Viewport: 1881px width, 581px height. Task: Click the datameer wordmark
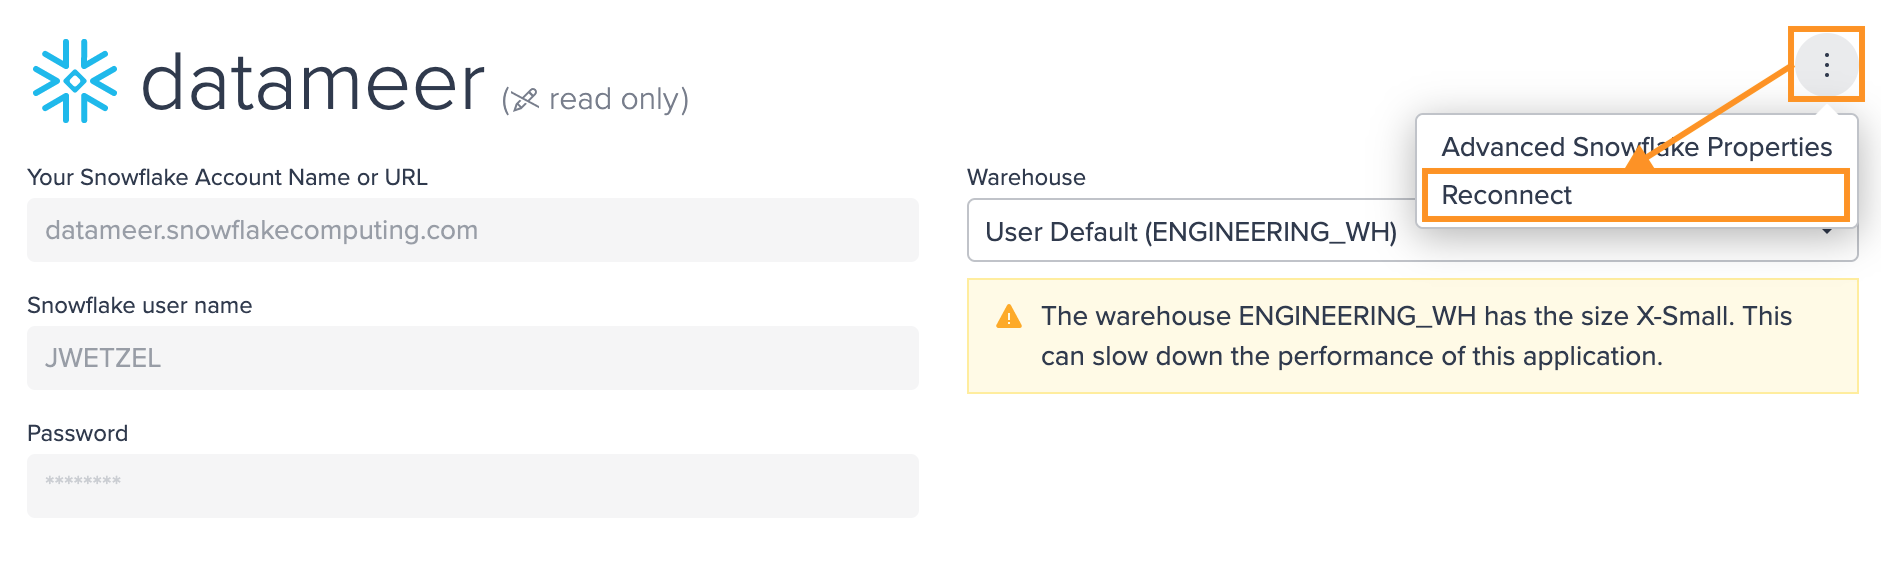coord(313,83)
